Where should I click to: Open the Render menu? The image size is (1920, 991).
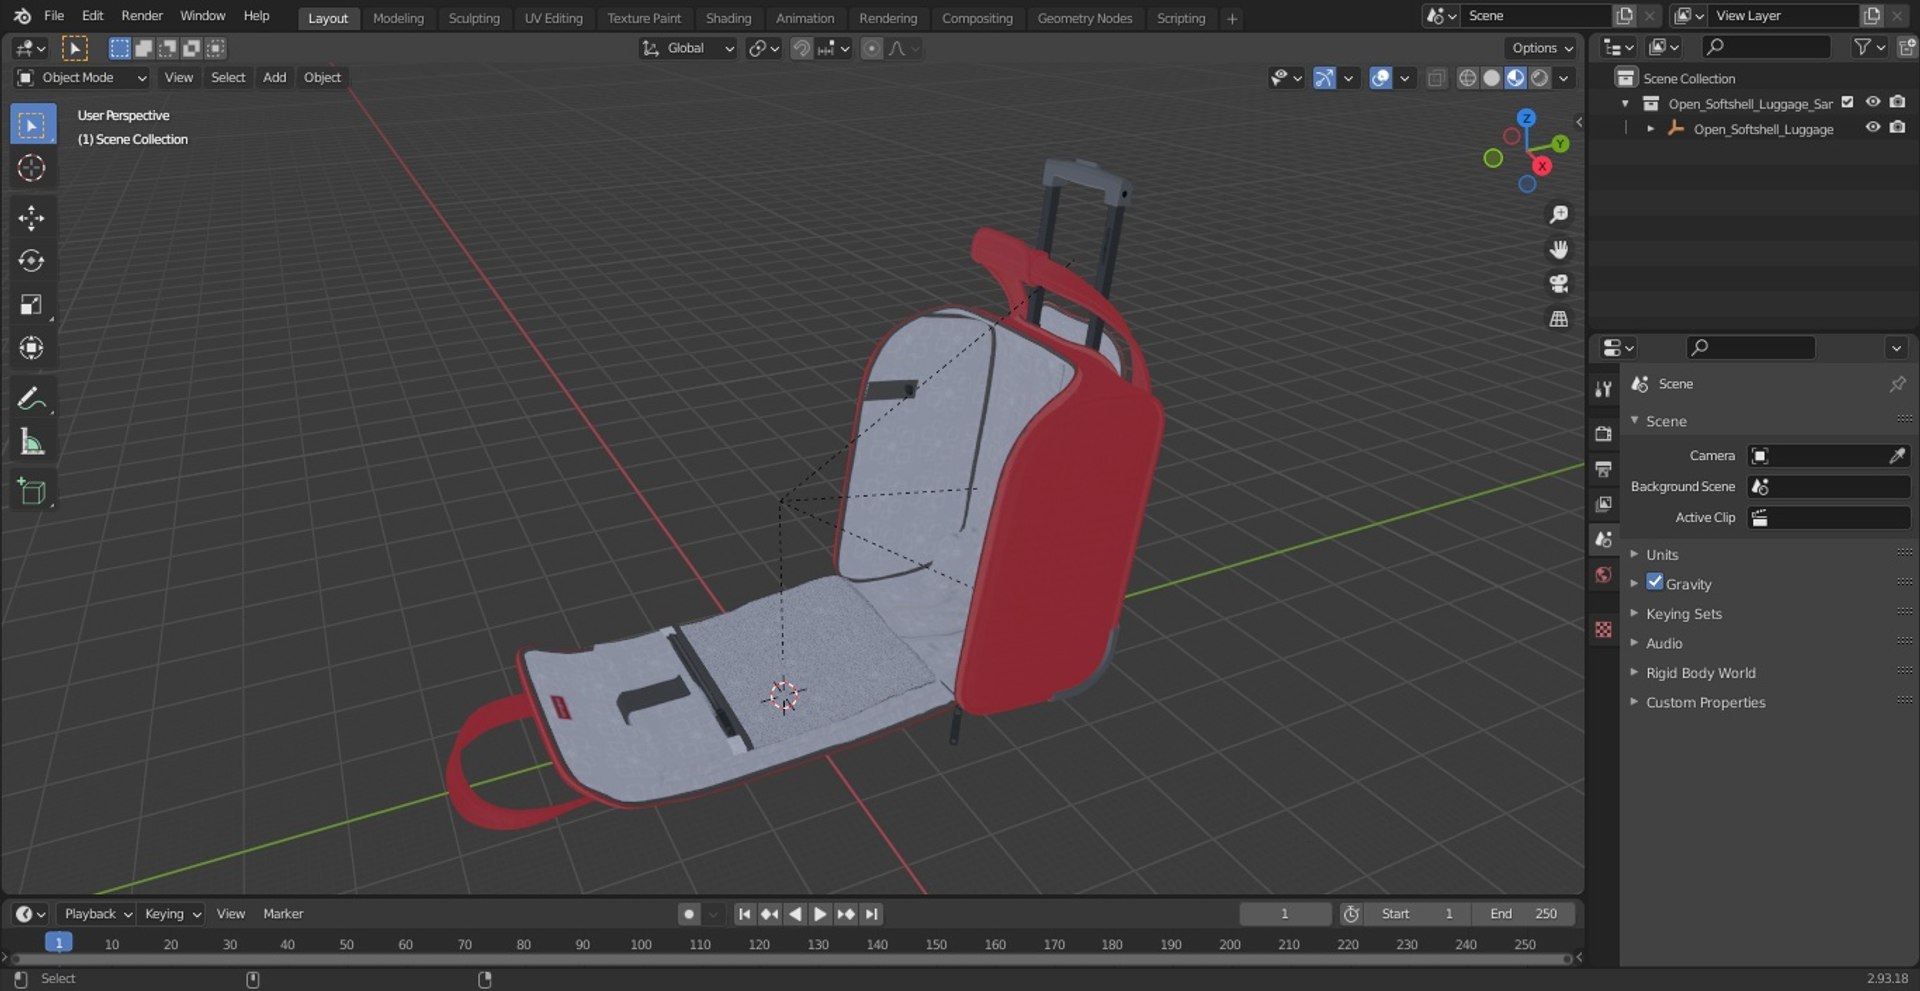tap(142, 16)
